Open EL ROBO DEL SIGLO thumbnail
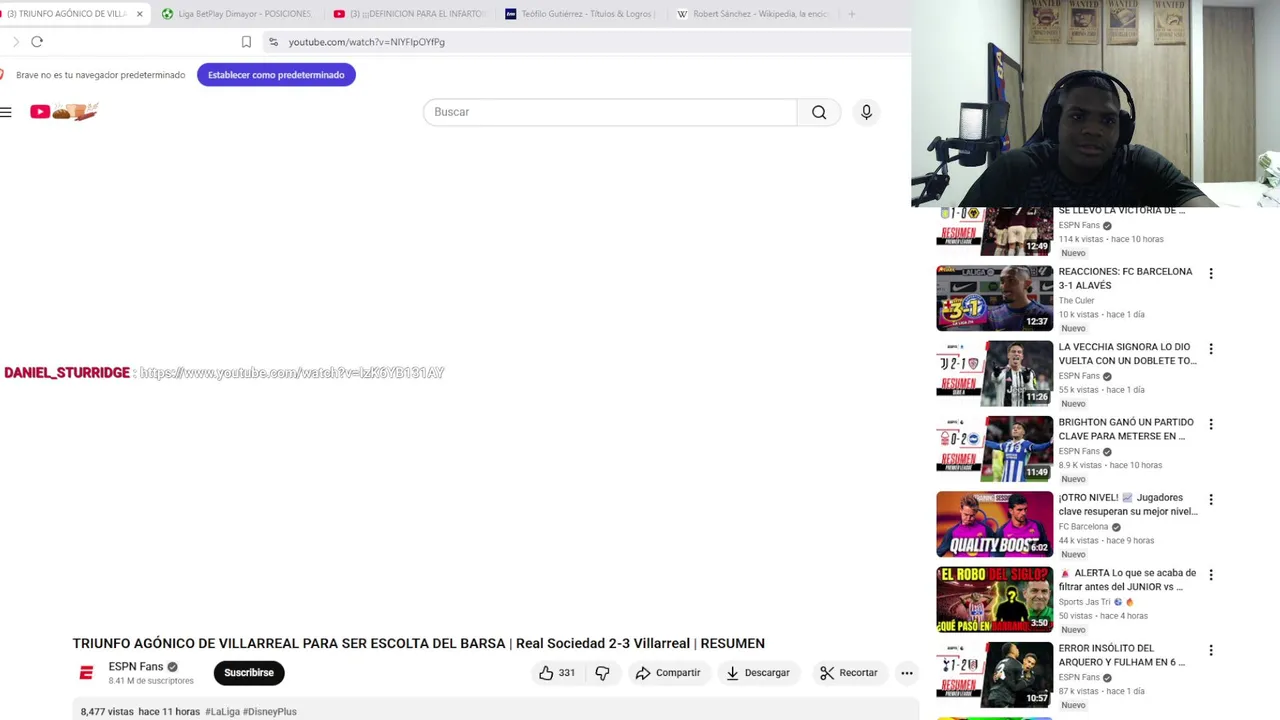The height and width of the screenshot is (720, 1280). pos(994,600)
